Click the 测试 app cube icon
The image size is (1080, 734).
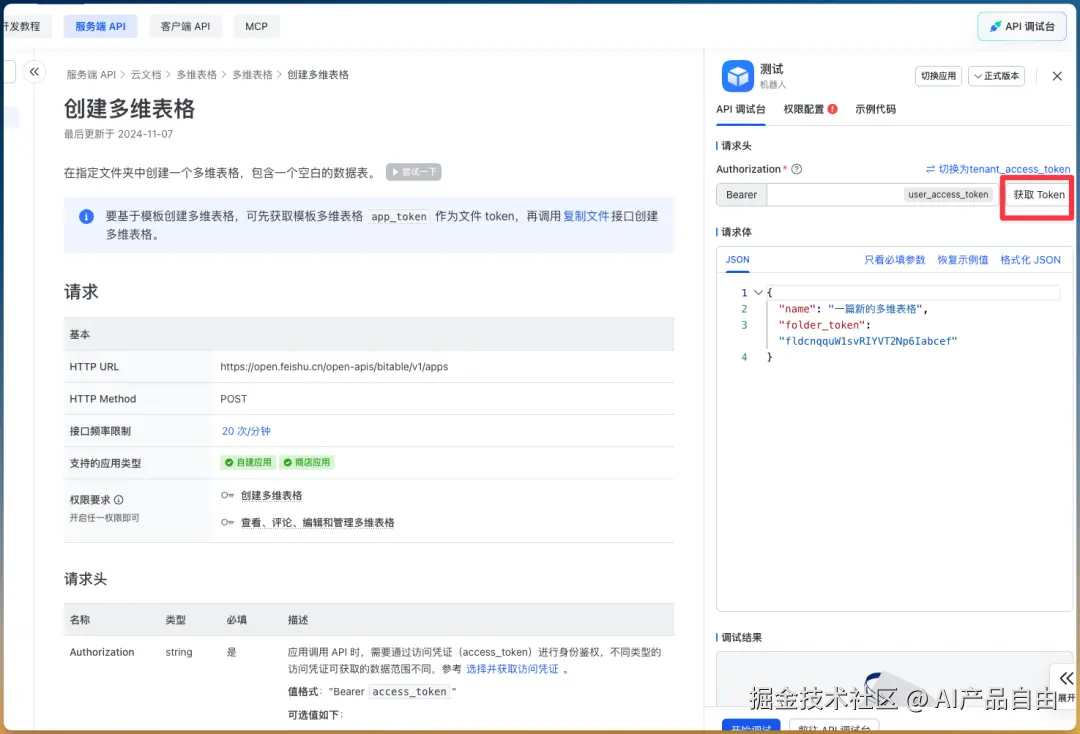point(738,76)
